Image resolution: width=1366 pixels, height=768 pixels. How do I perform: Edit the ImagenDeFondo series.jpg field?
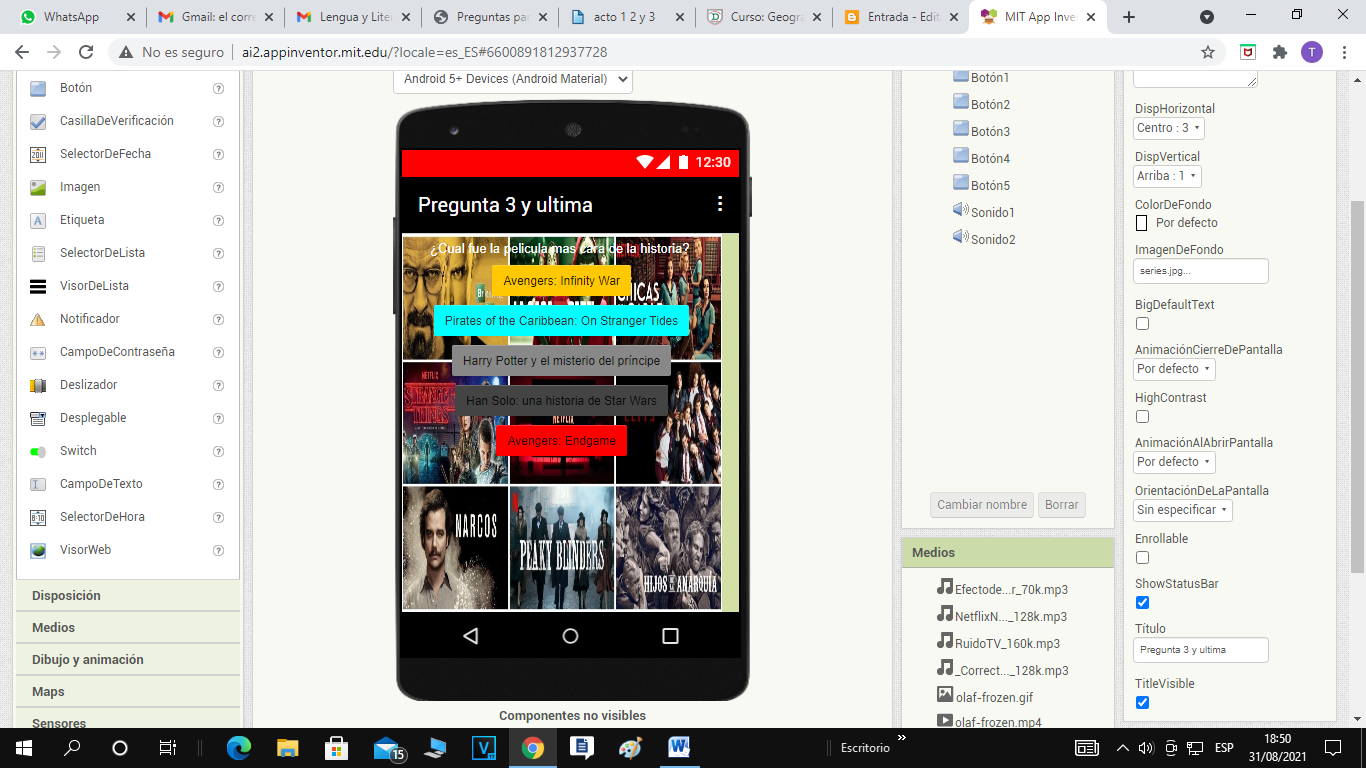[1201, 271]
